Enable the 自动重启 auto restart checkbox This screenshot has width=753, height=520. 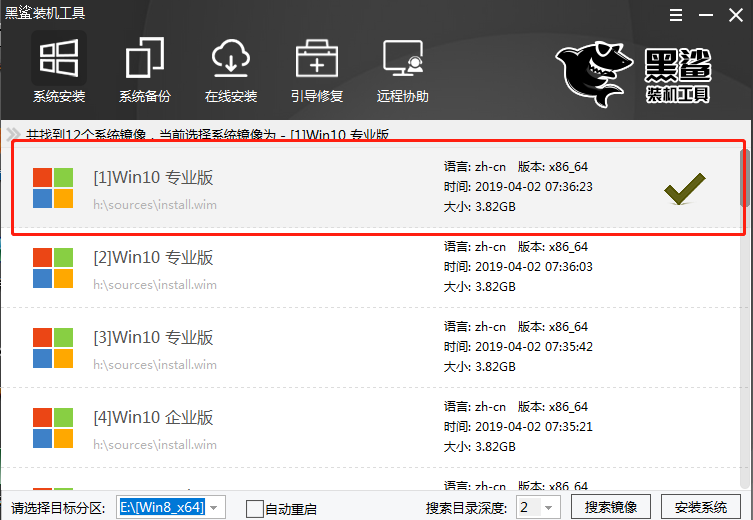[255, 508]
